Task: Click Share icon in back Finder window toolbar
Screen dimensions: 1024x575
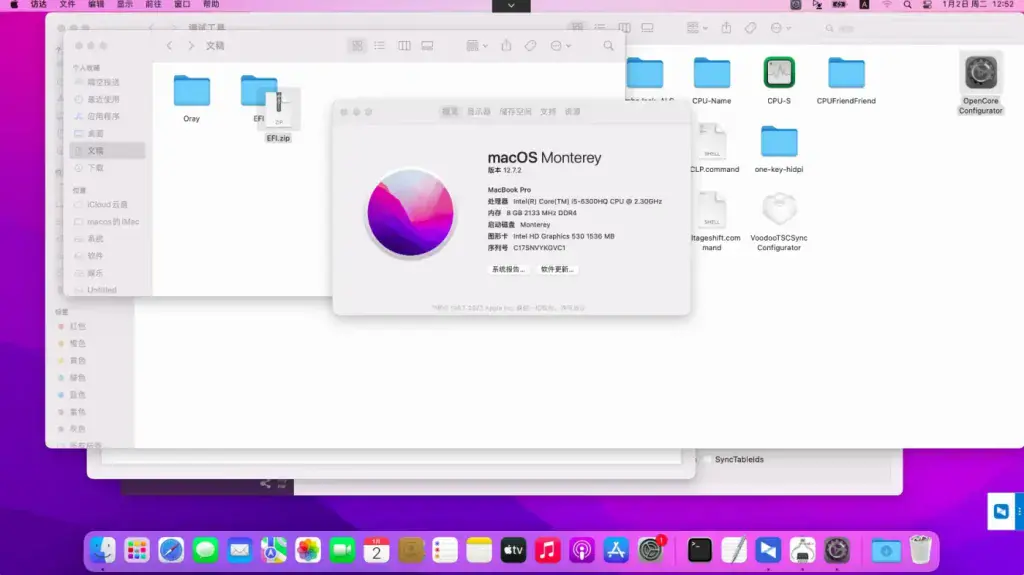Action: tap(726, 28)
